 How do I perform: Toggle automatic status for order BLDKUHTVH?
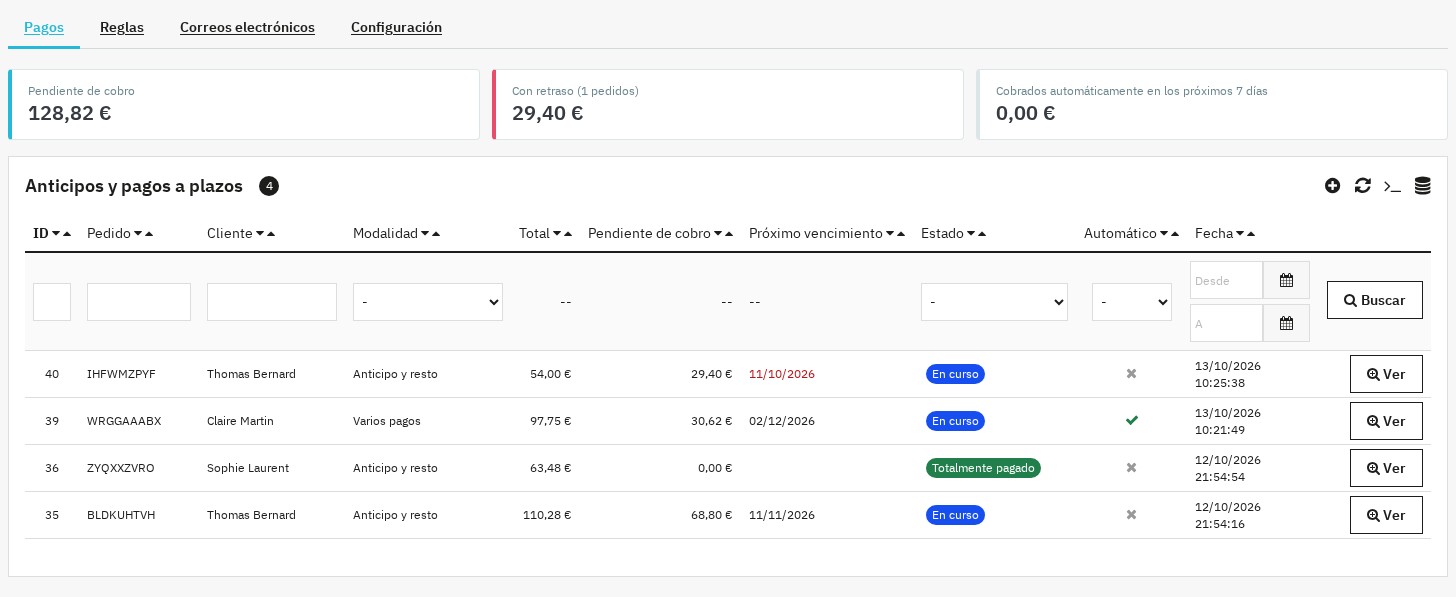point(1131,515)
